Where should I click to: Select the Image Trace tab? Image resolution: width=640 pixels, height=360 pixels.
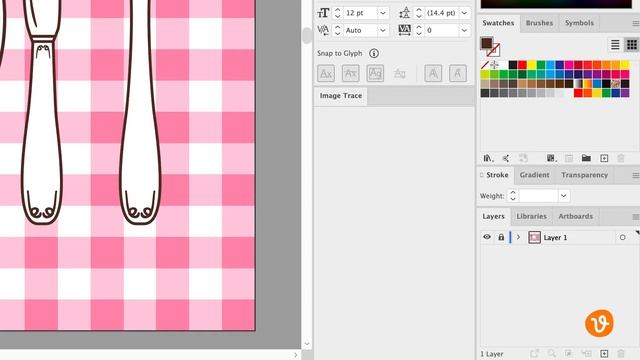click(x=341, y=96)
